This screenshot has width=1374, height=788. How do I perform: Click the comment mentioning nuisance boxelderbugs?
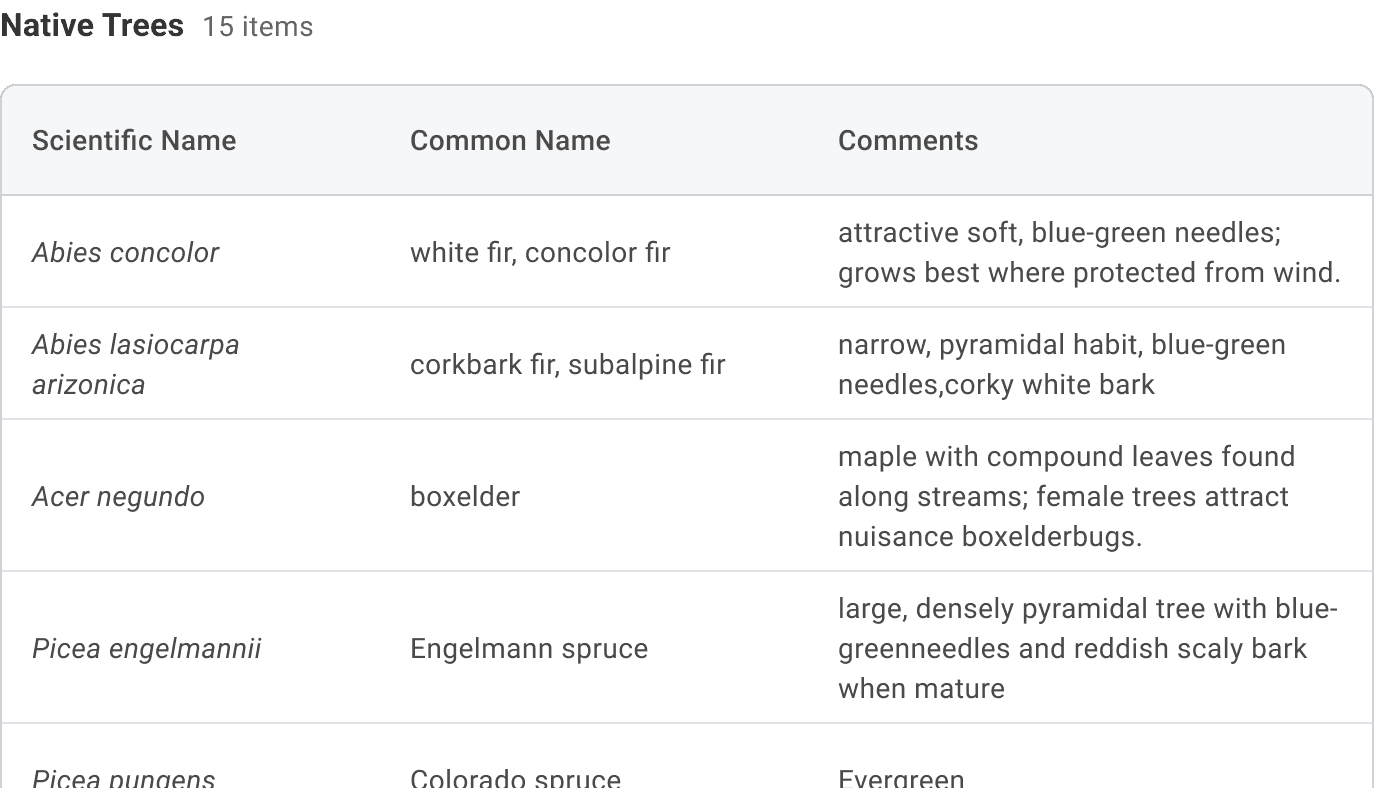click(x=1066, y=496)
